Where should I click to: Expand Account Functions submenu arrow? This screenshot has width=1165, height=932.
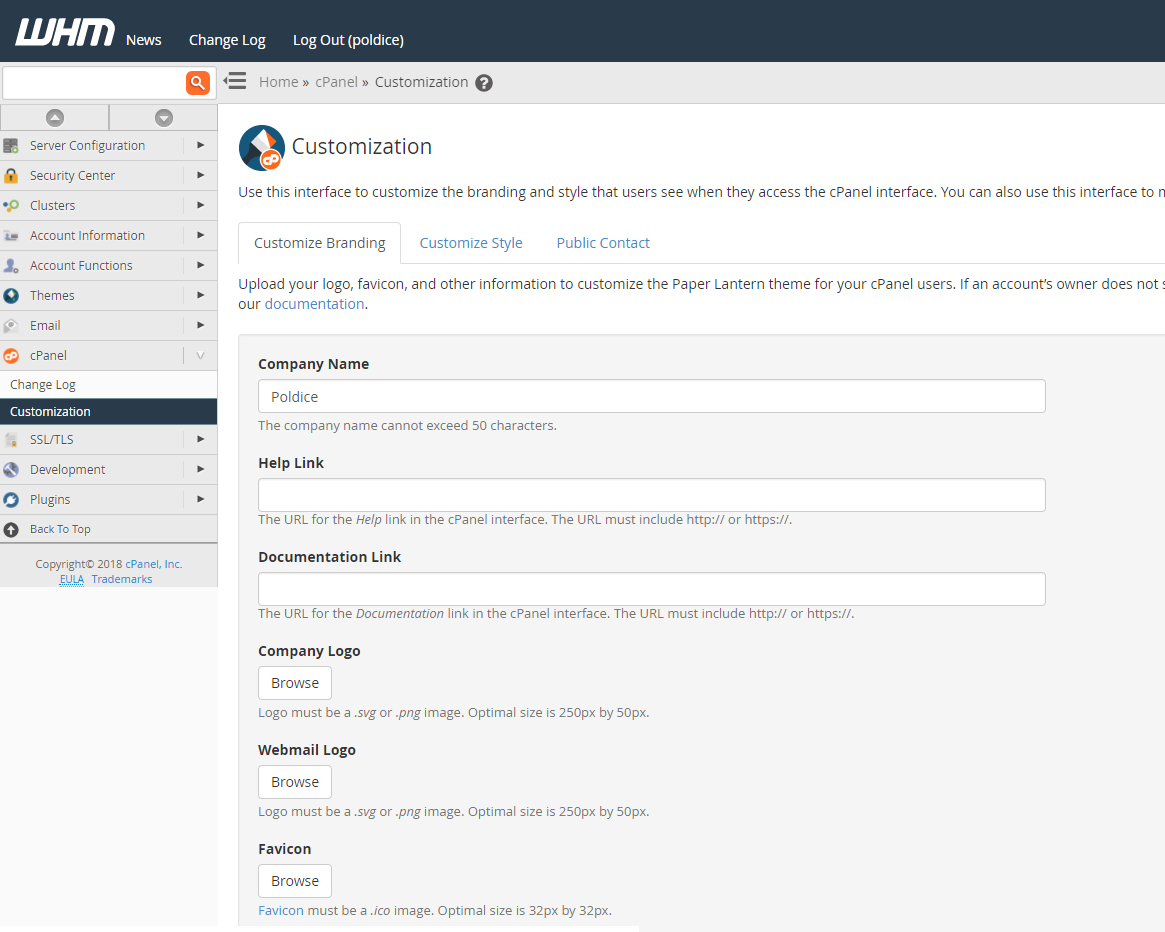[201, 265]
